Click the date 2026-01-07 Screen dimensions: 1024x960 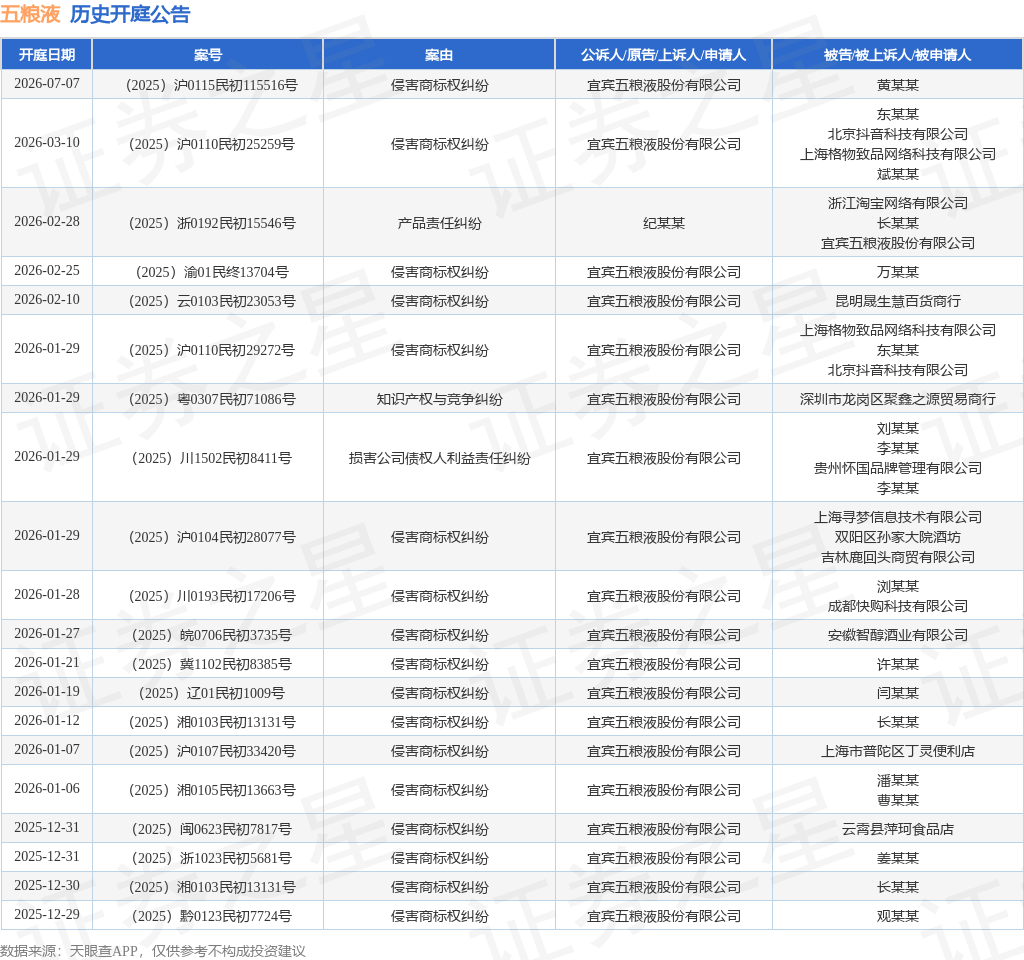[x=46, y=749]
